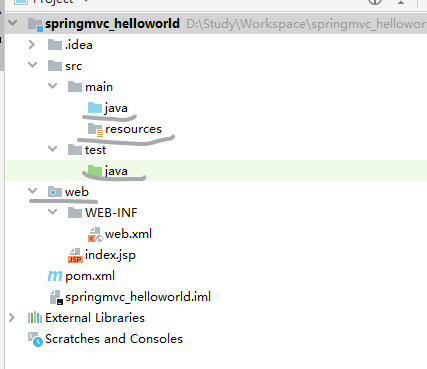Click the WEB-INF folder icon
Screen dimensions: 427x369
click(x=75, y=213)
